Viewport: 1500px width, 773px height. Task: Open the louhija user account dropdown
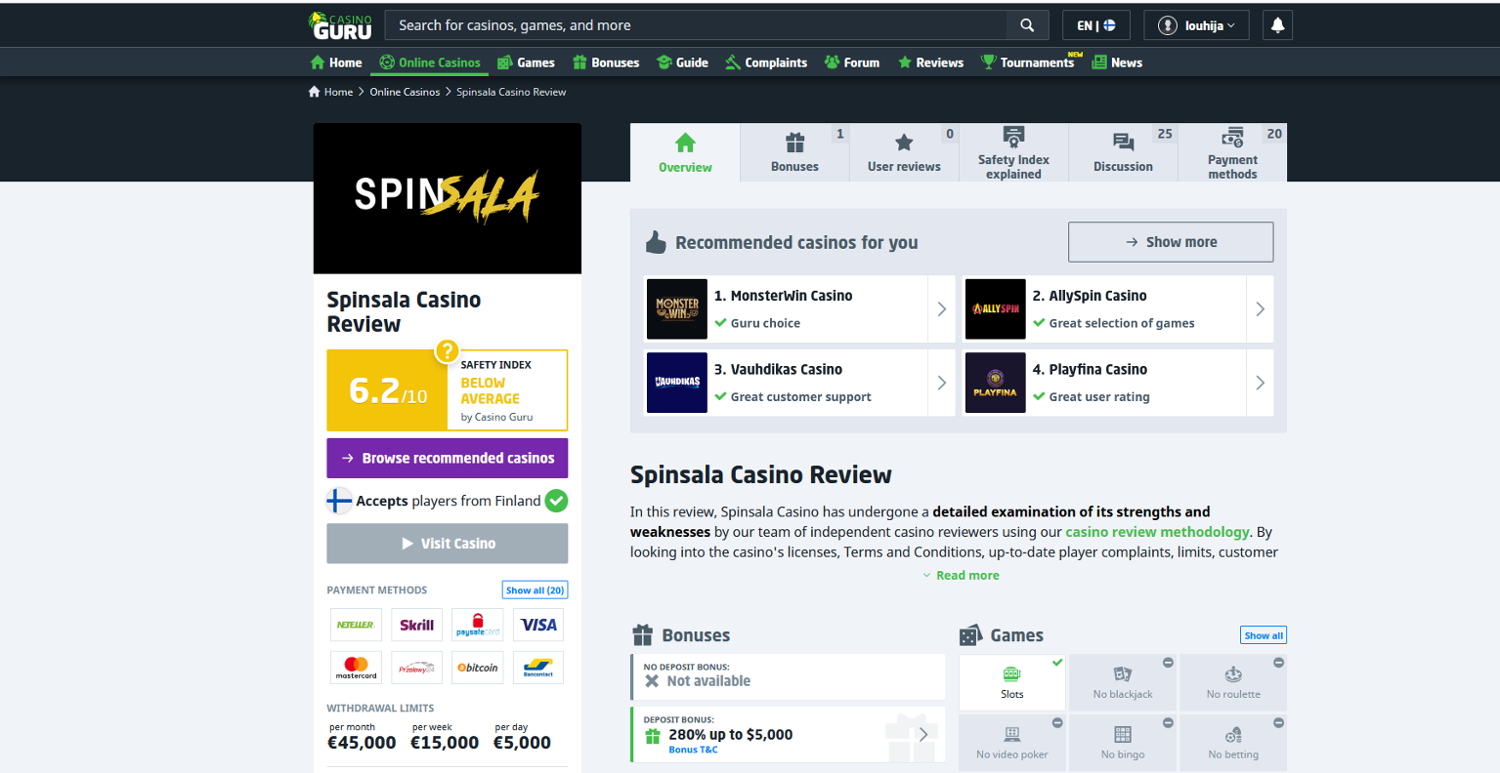pyautogui.click(x=1197, y=25)
